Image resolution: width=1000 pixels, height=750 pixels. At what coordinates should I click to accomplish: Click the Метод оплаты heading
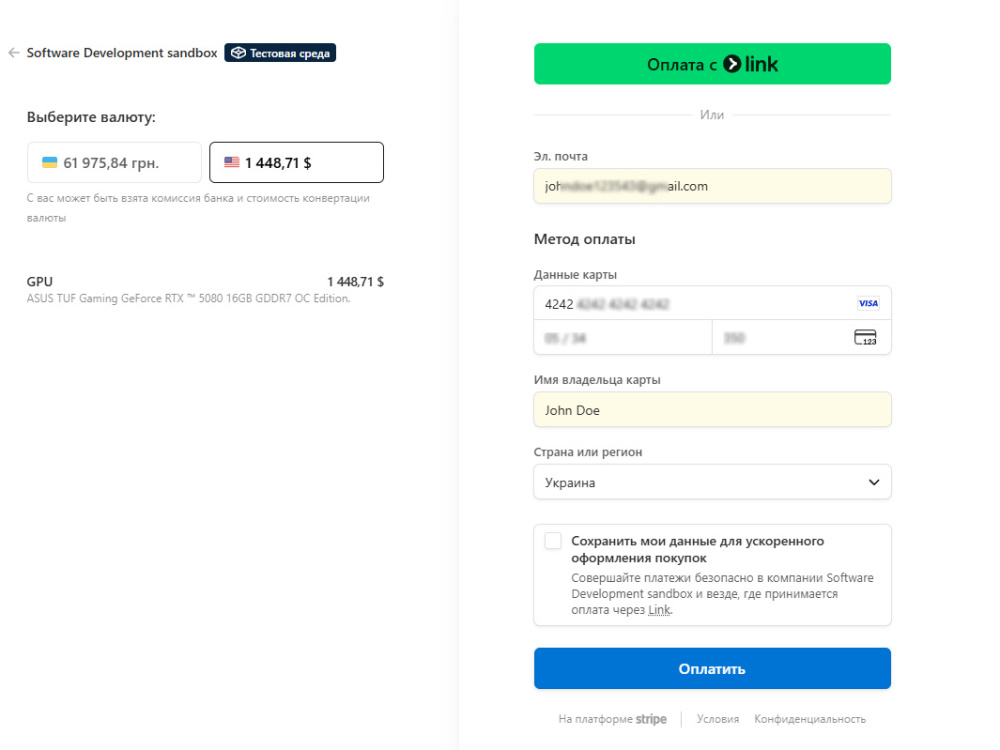(584, 239)
